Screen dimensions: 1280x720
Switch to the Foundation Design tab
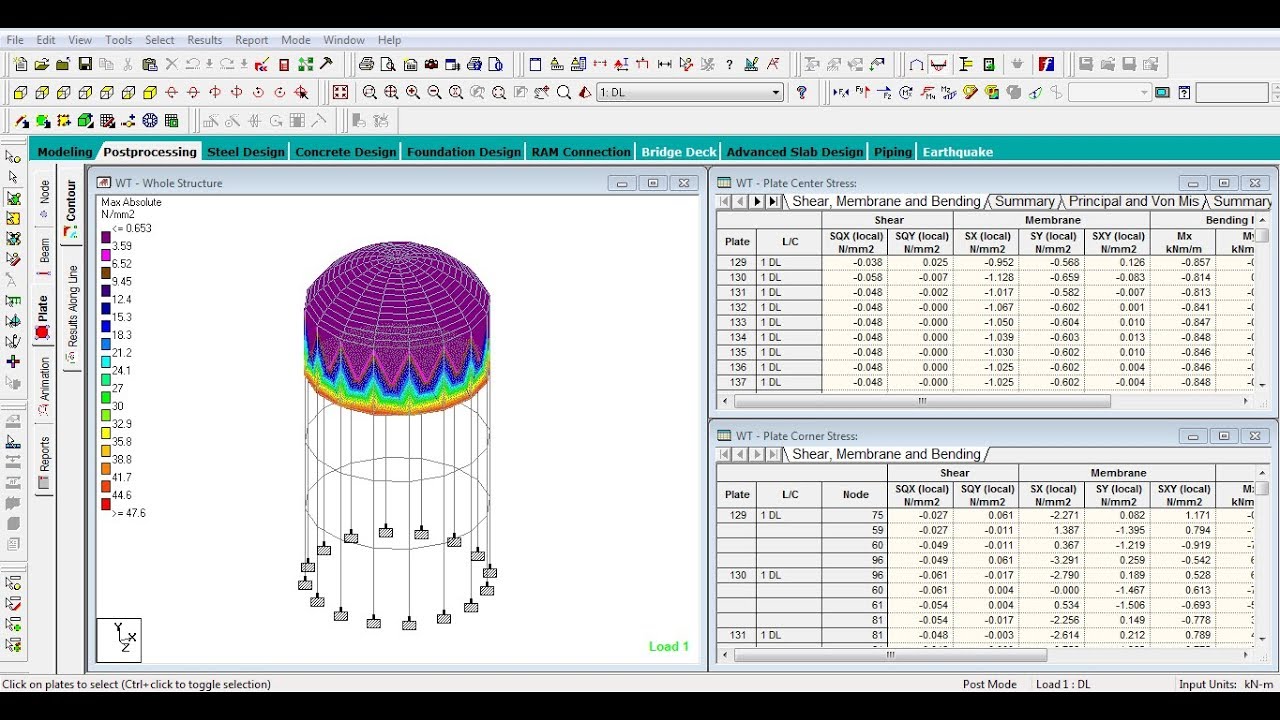(464, 152)
